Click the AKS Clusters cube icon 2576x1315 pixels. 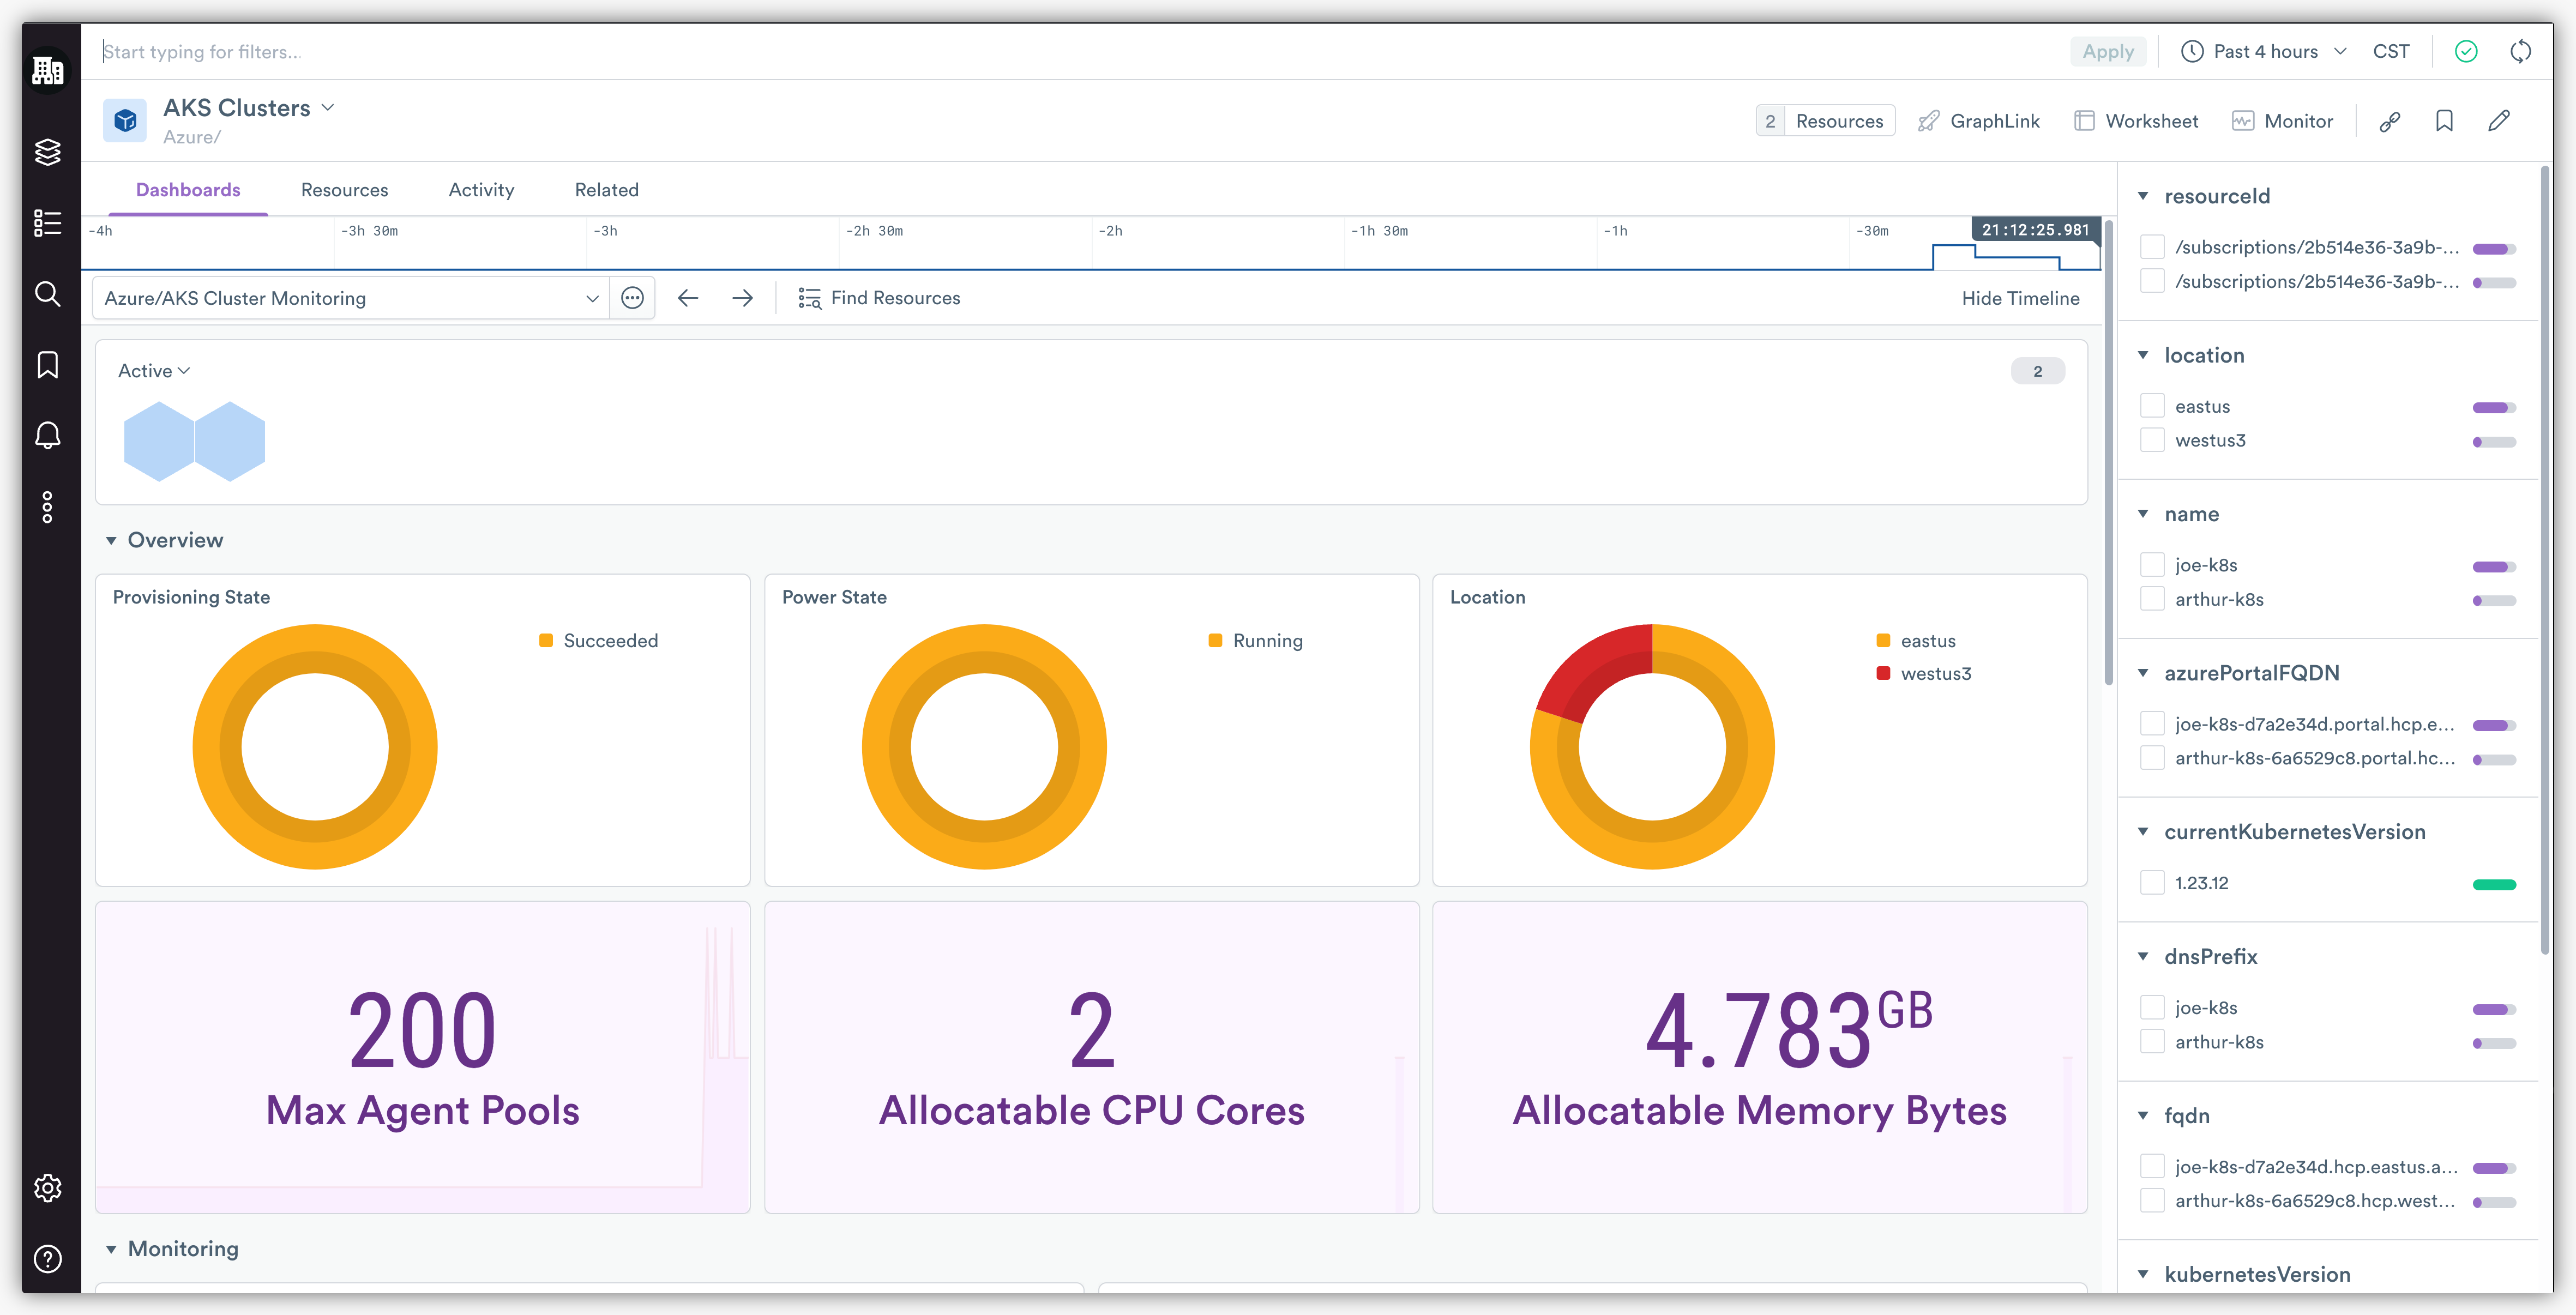(125, 121)
